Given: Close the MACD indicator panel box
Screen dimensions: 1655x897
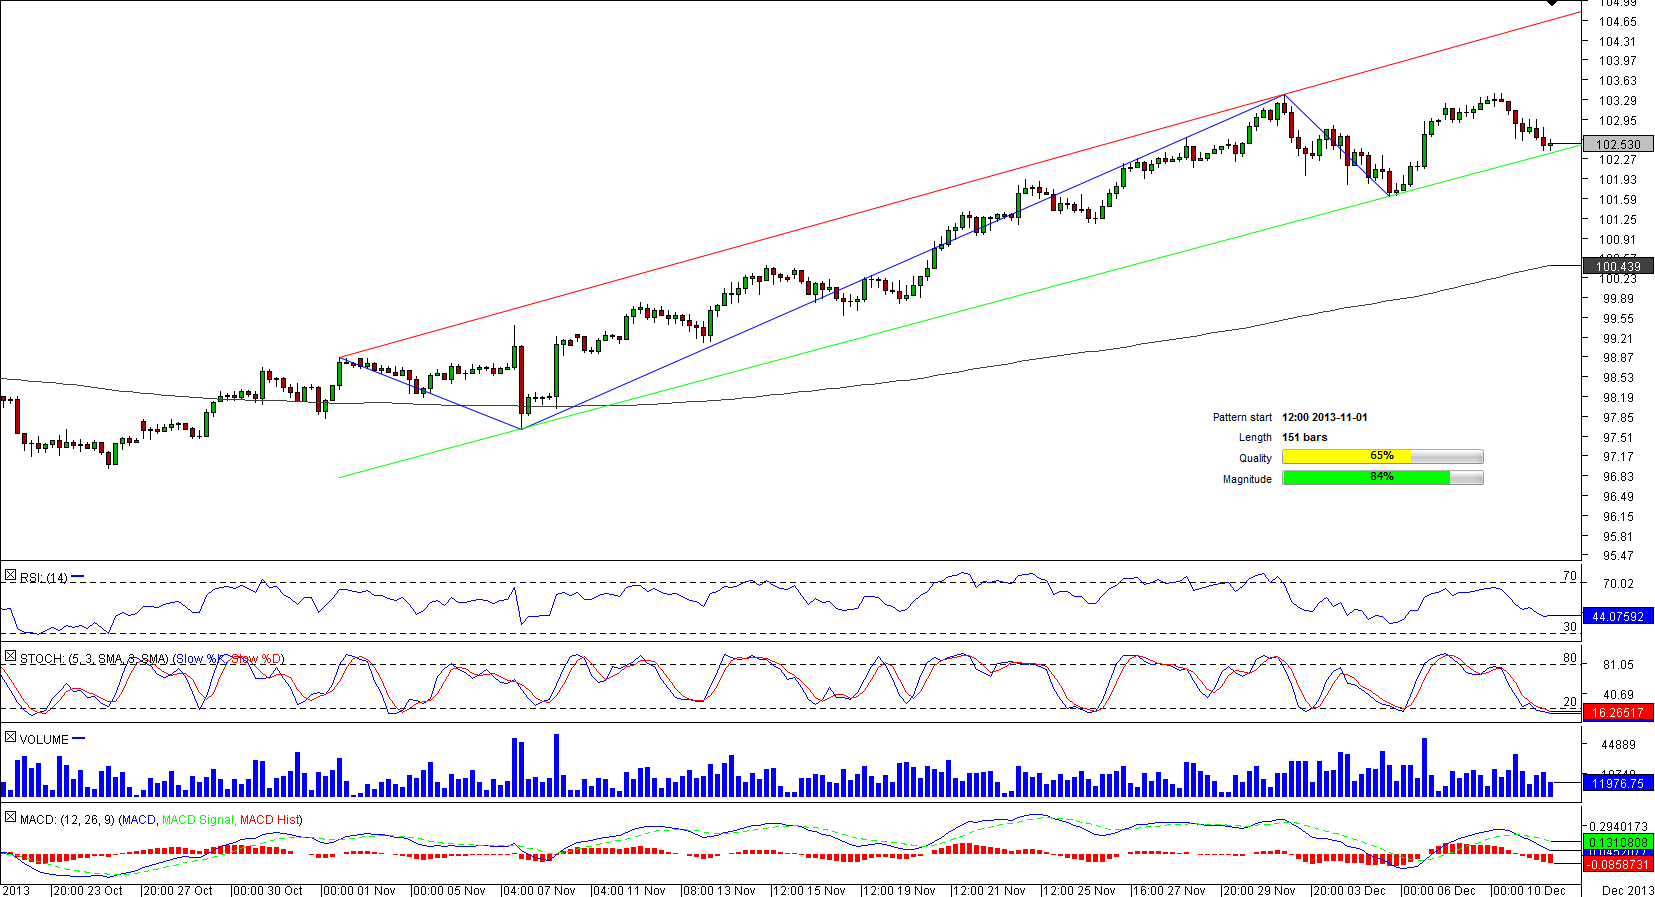Looking at the screenshot, I should click(10, 818).
